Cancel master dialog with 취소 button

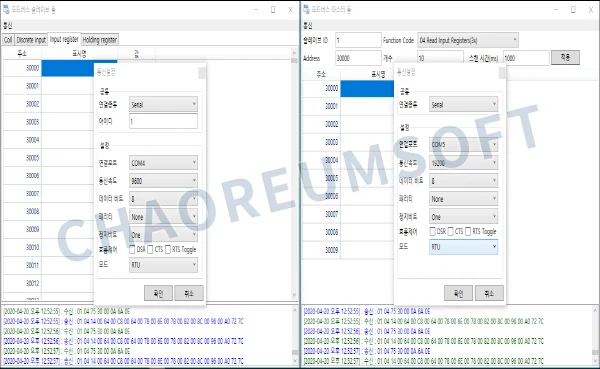489,294
